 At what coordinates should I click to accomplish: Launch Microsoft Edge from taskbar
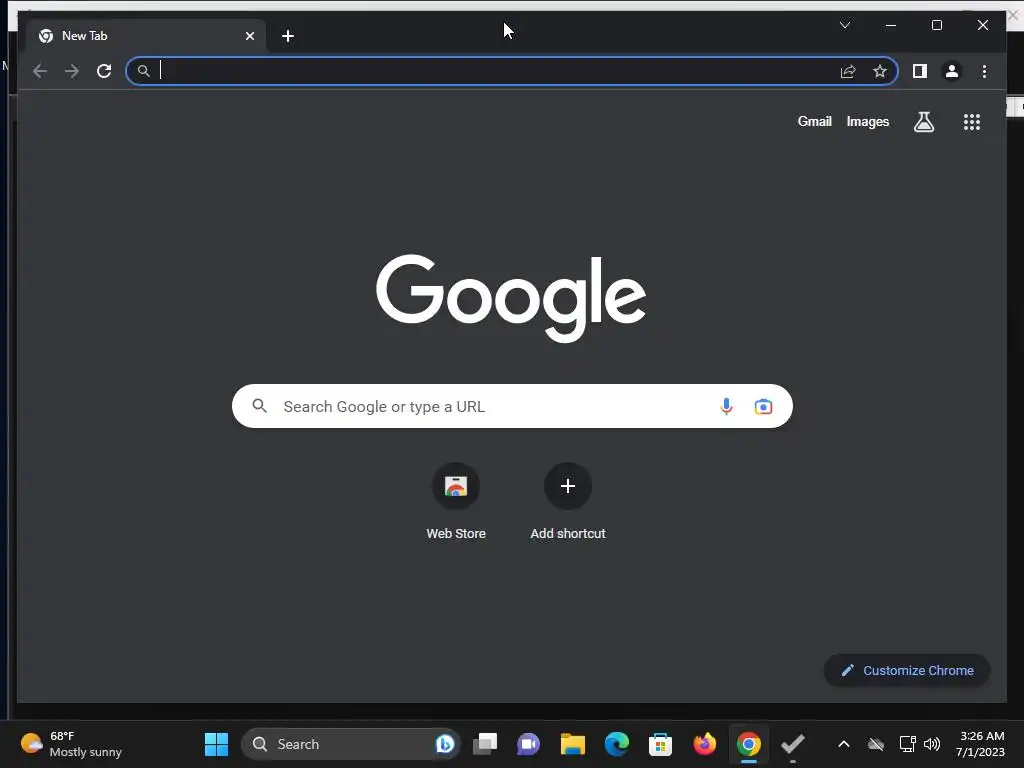click(616, 744)
